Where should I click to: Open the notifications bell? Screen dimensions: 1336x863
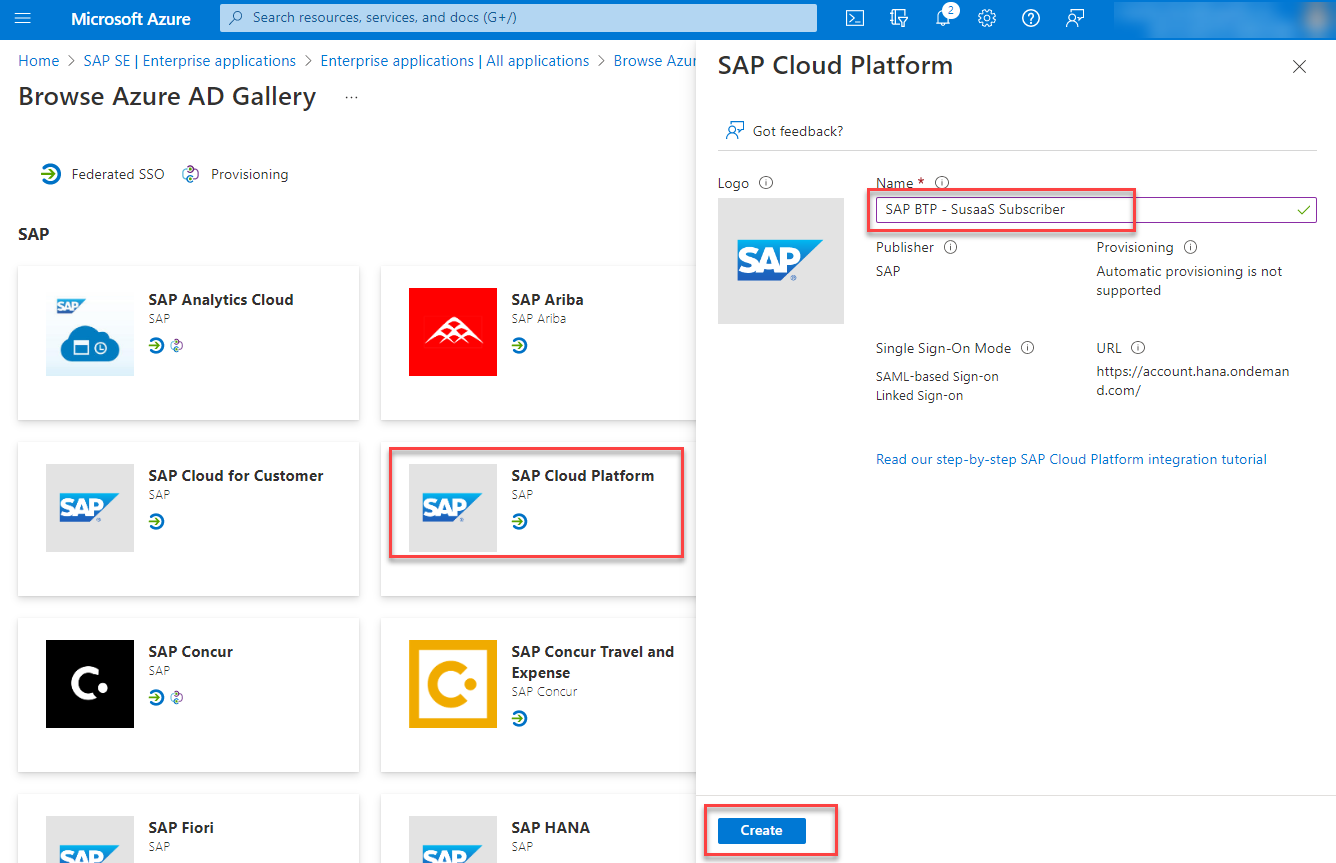pos(943,18)
